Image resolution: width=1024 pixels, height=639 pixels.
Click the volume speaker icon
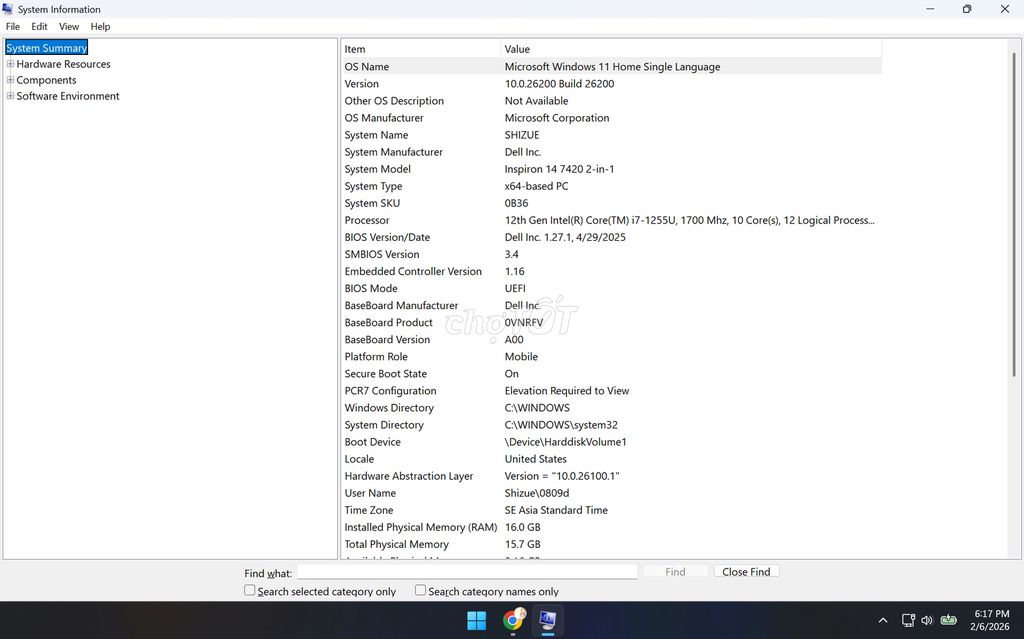pos(927,621)
